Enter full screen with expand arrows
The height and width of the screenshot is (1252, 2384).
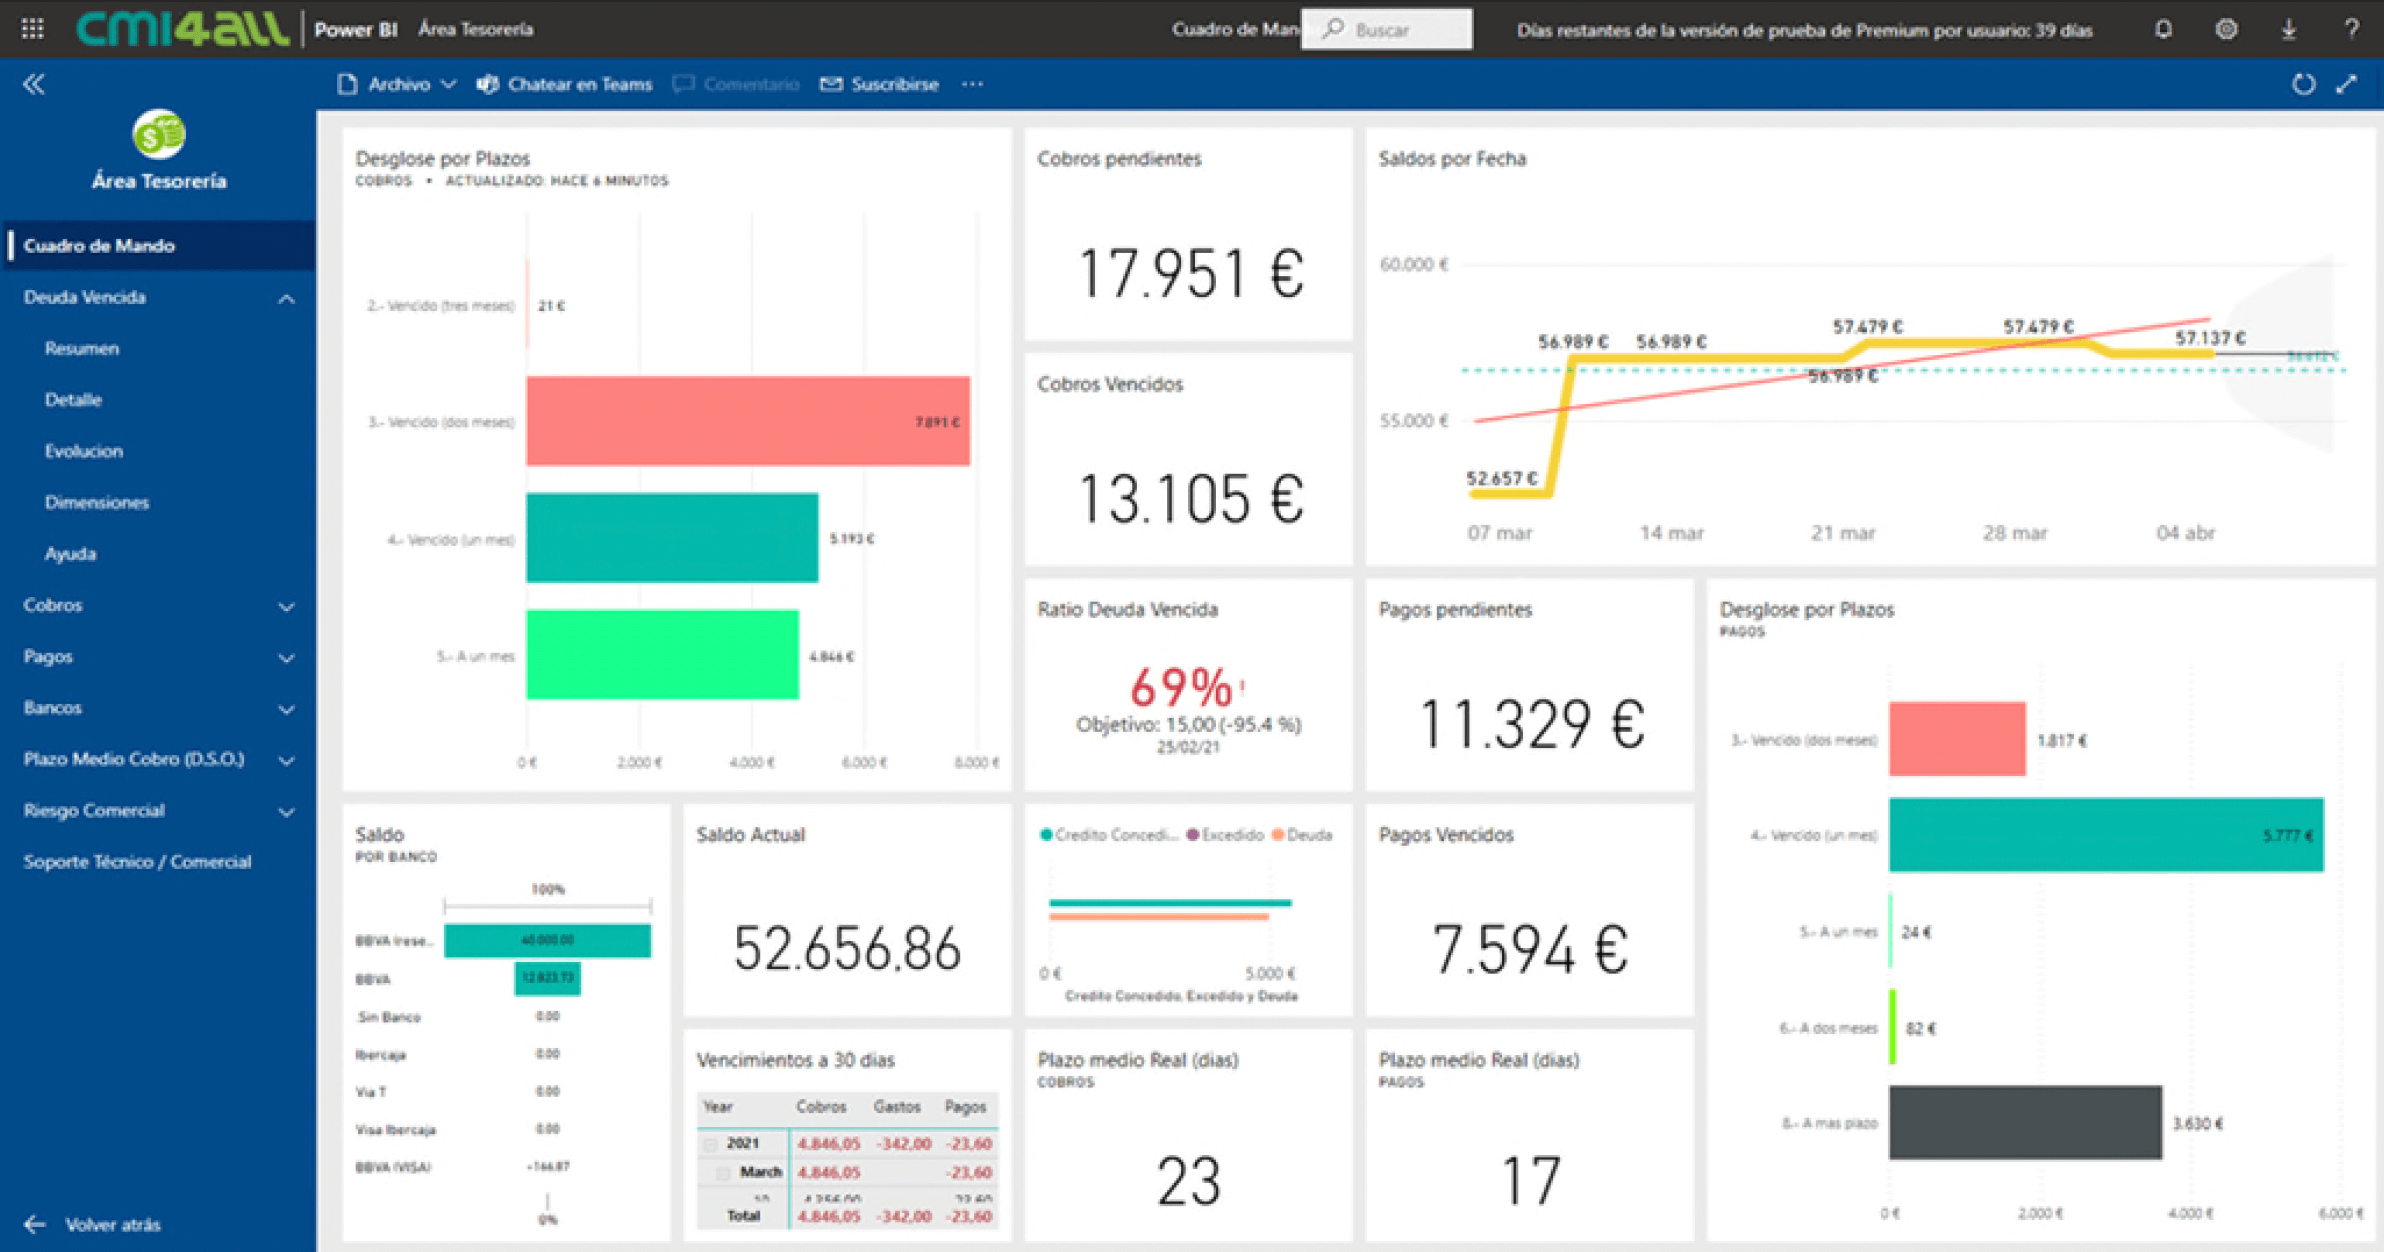pyautogui.click(x=2346, y=84)
